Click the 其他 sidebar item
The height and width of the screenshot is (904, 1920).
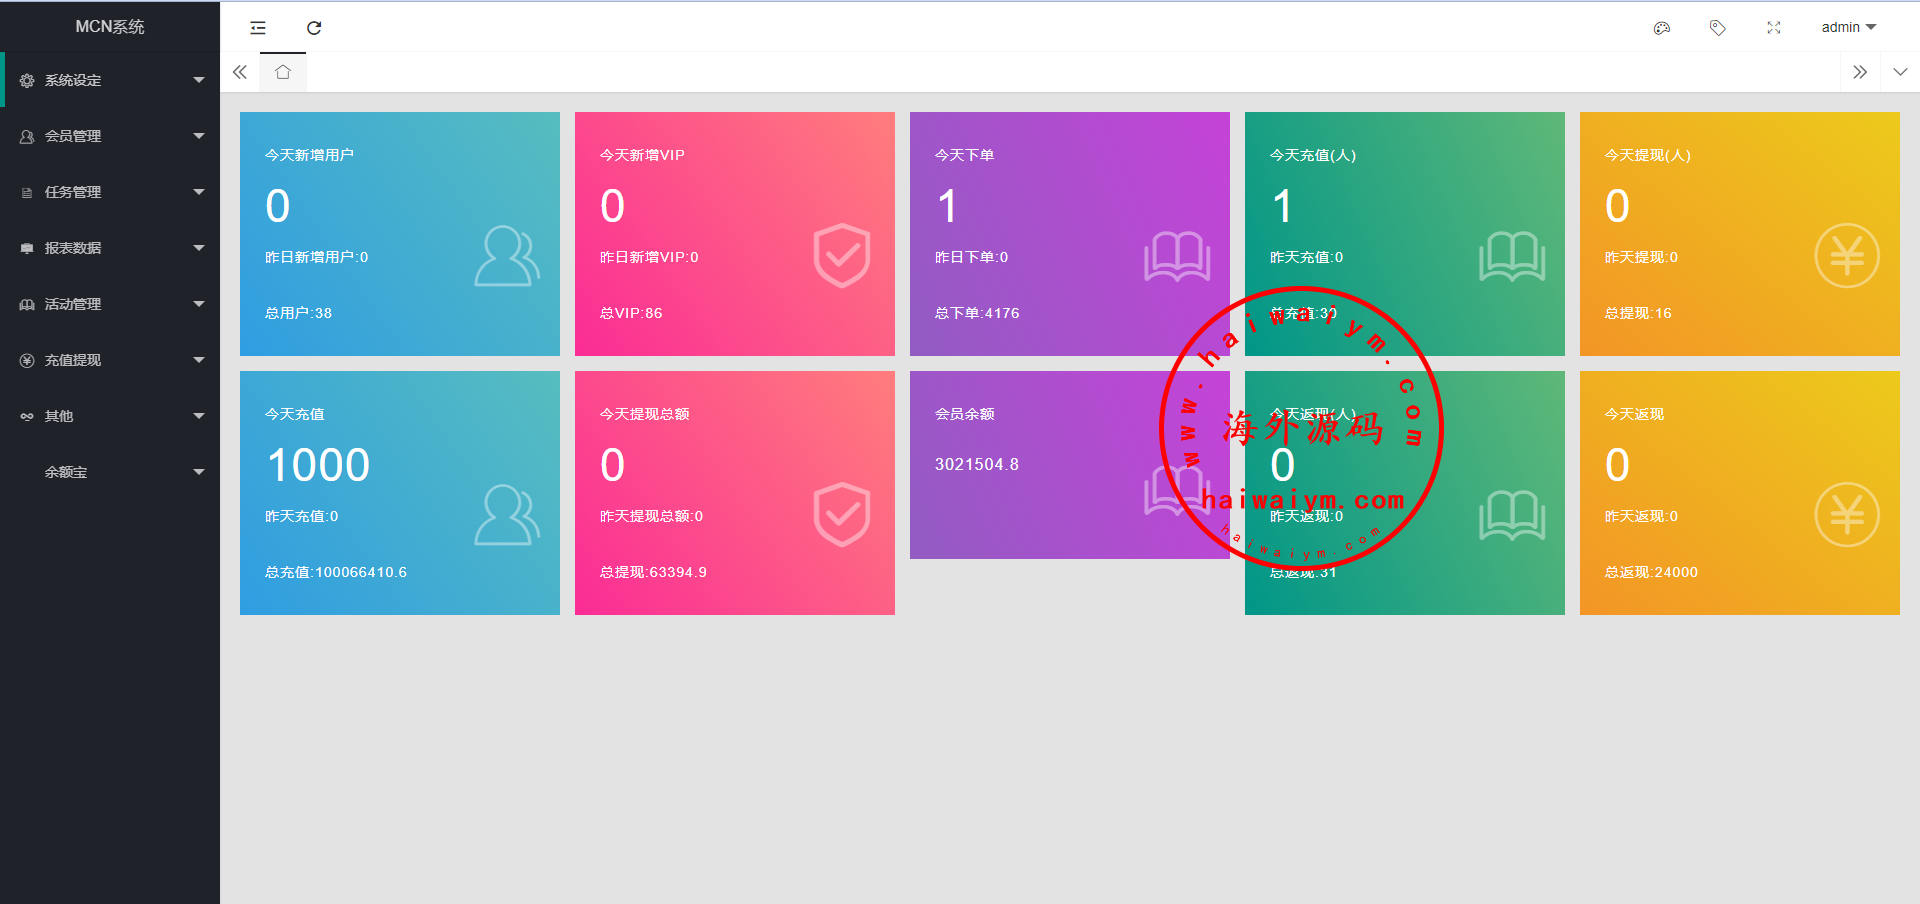click(x=110, y=416)
